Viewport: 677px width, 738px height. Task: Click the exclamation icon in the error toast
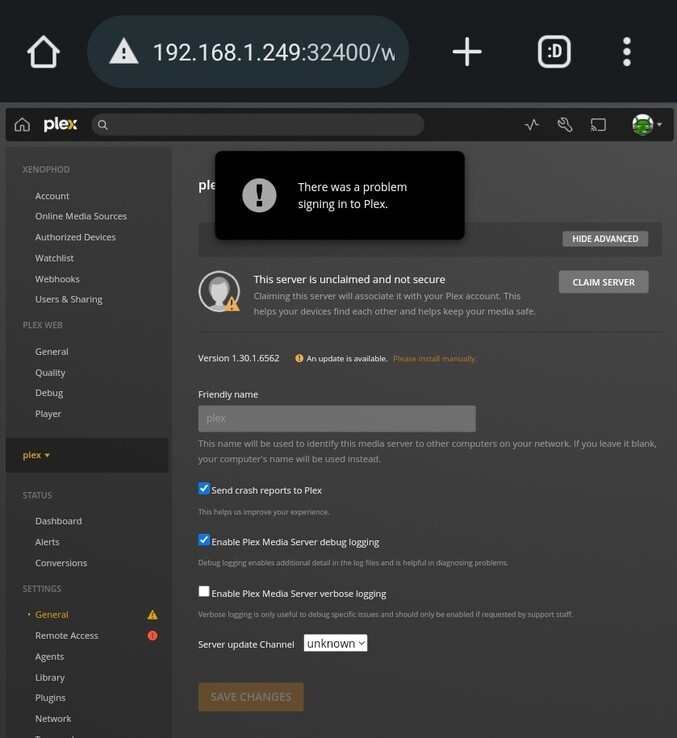pyautogui.click(x=259, y=195)
